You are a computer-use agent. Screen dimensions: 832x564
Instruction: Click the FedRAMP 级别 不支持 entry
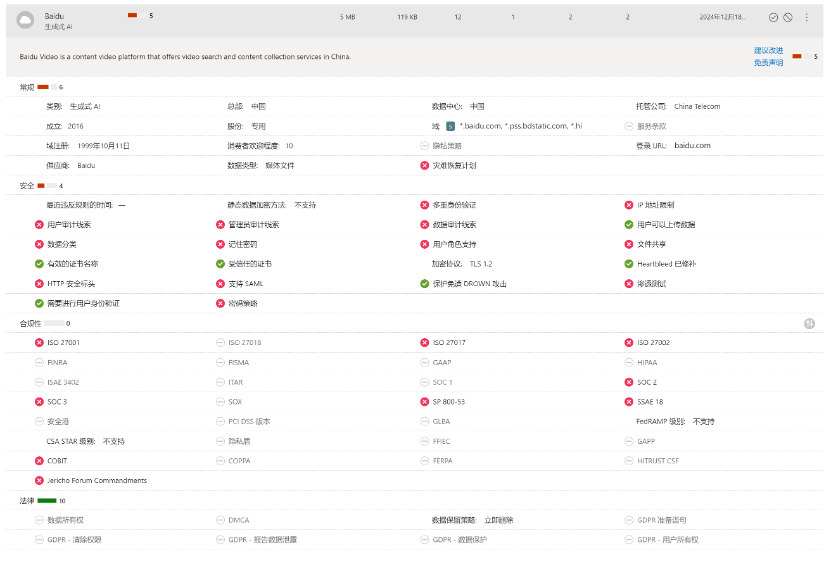(x=675, y=422)
